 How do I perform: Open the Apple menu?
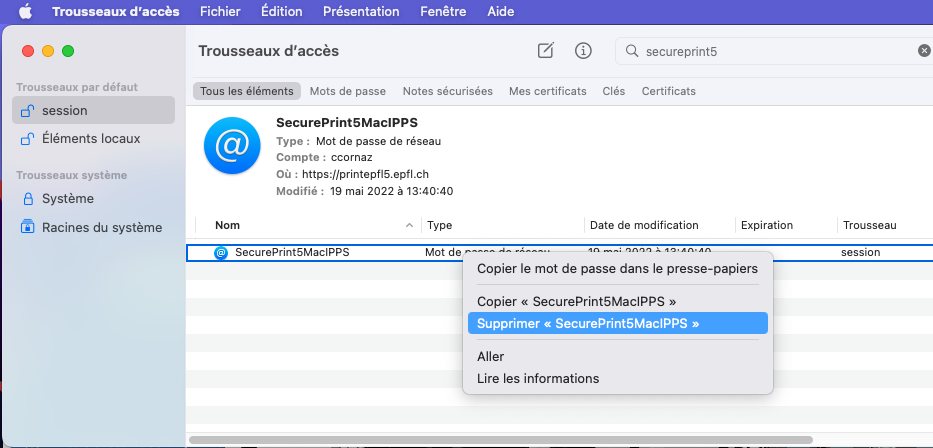pos(25,11)
